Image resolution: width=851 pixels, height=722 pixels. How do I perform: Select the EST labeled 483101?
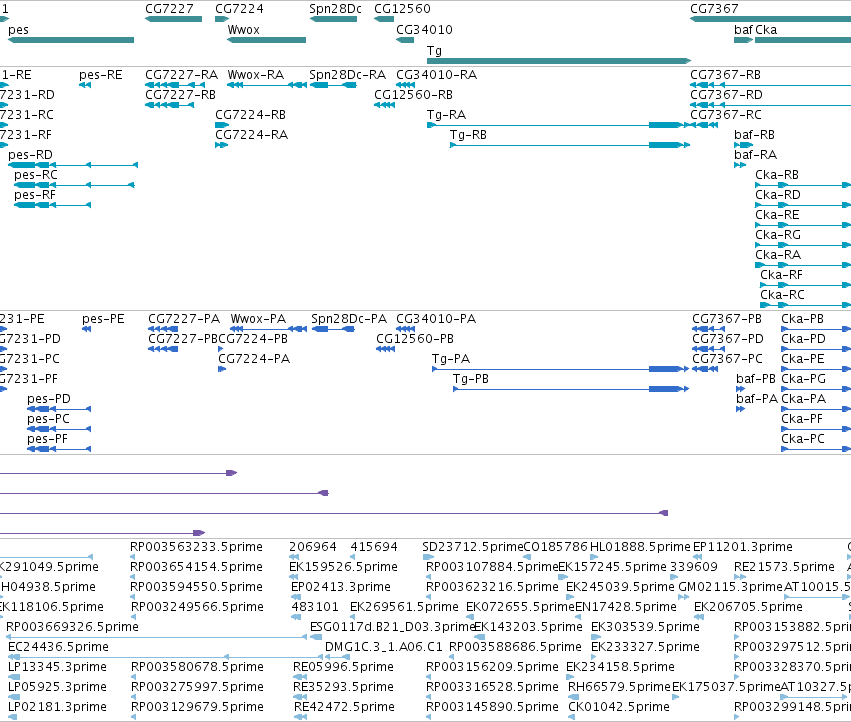296,617
